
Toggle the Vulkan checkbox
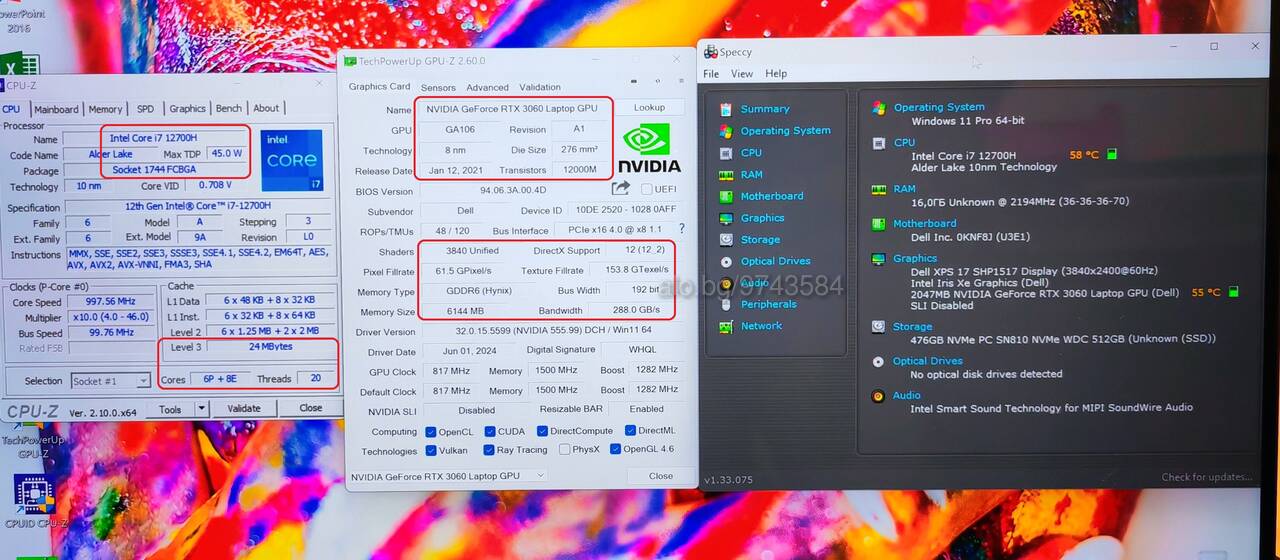click(430, 450)
